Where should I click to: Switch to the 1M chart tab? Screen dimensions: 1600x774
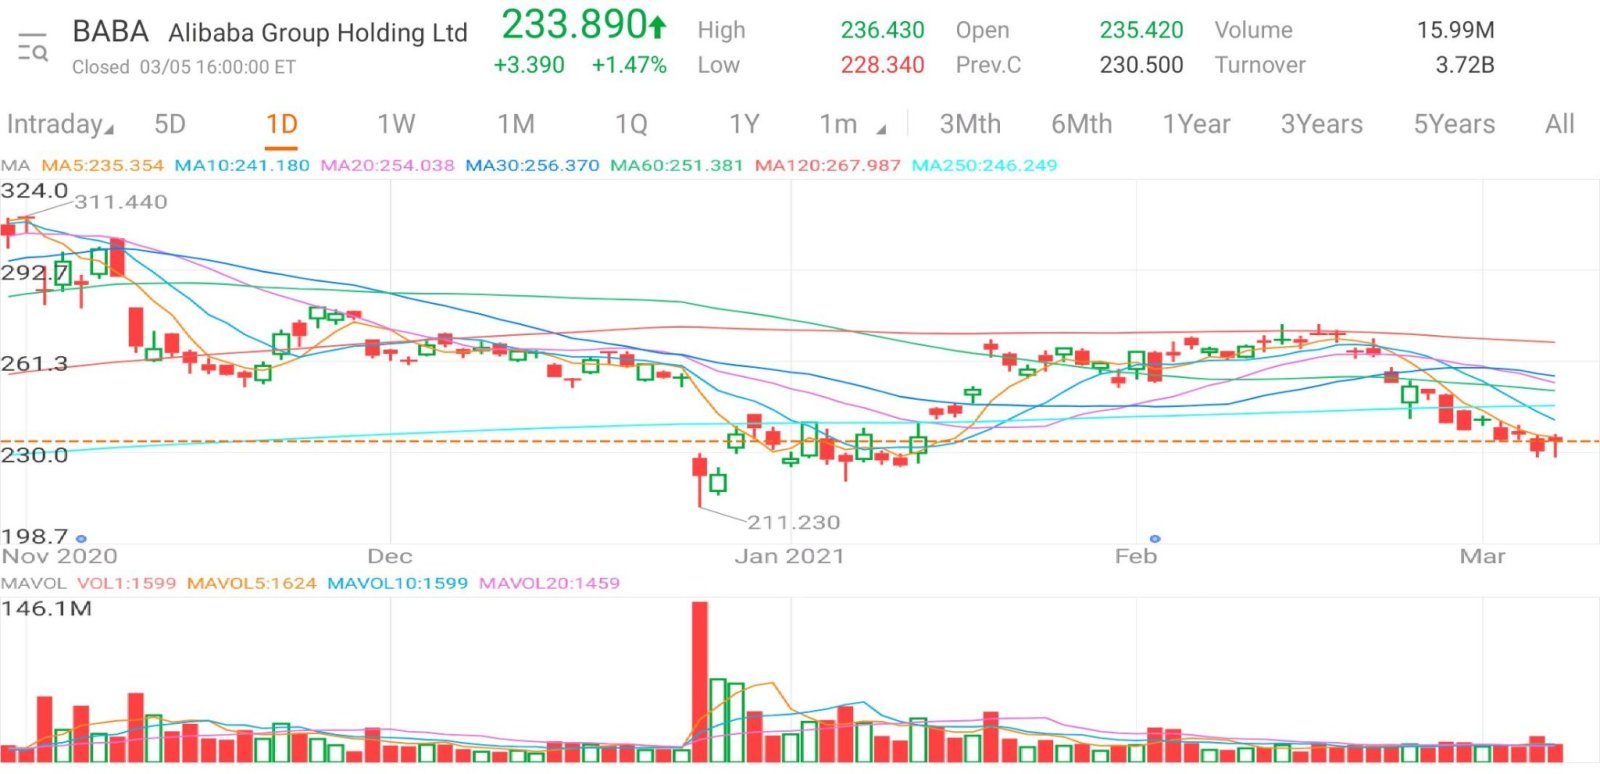pos(516,124)
